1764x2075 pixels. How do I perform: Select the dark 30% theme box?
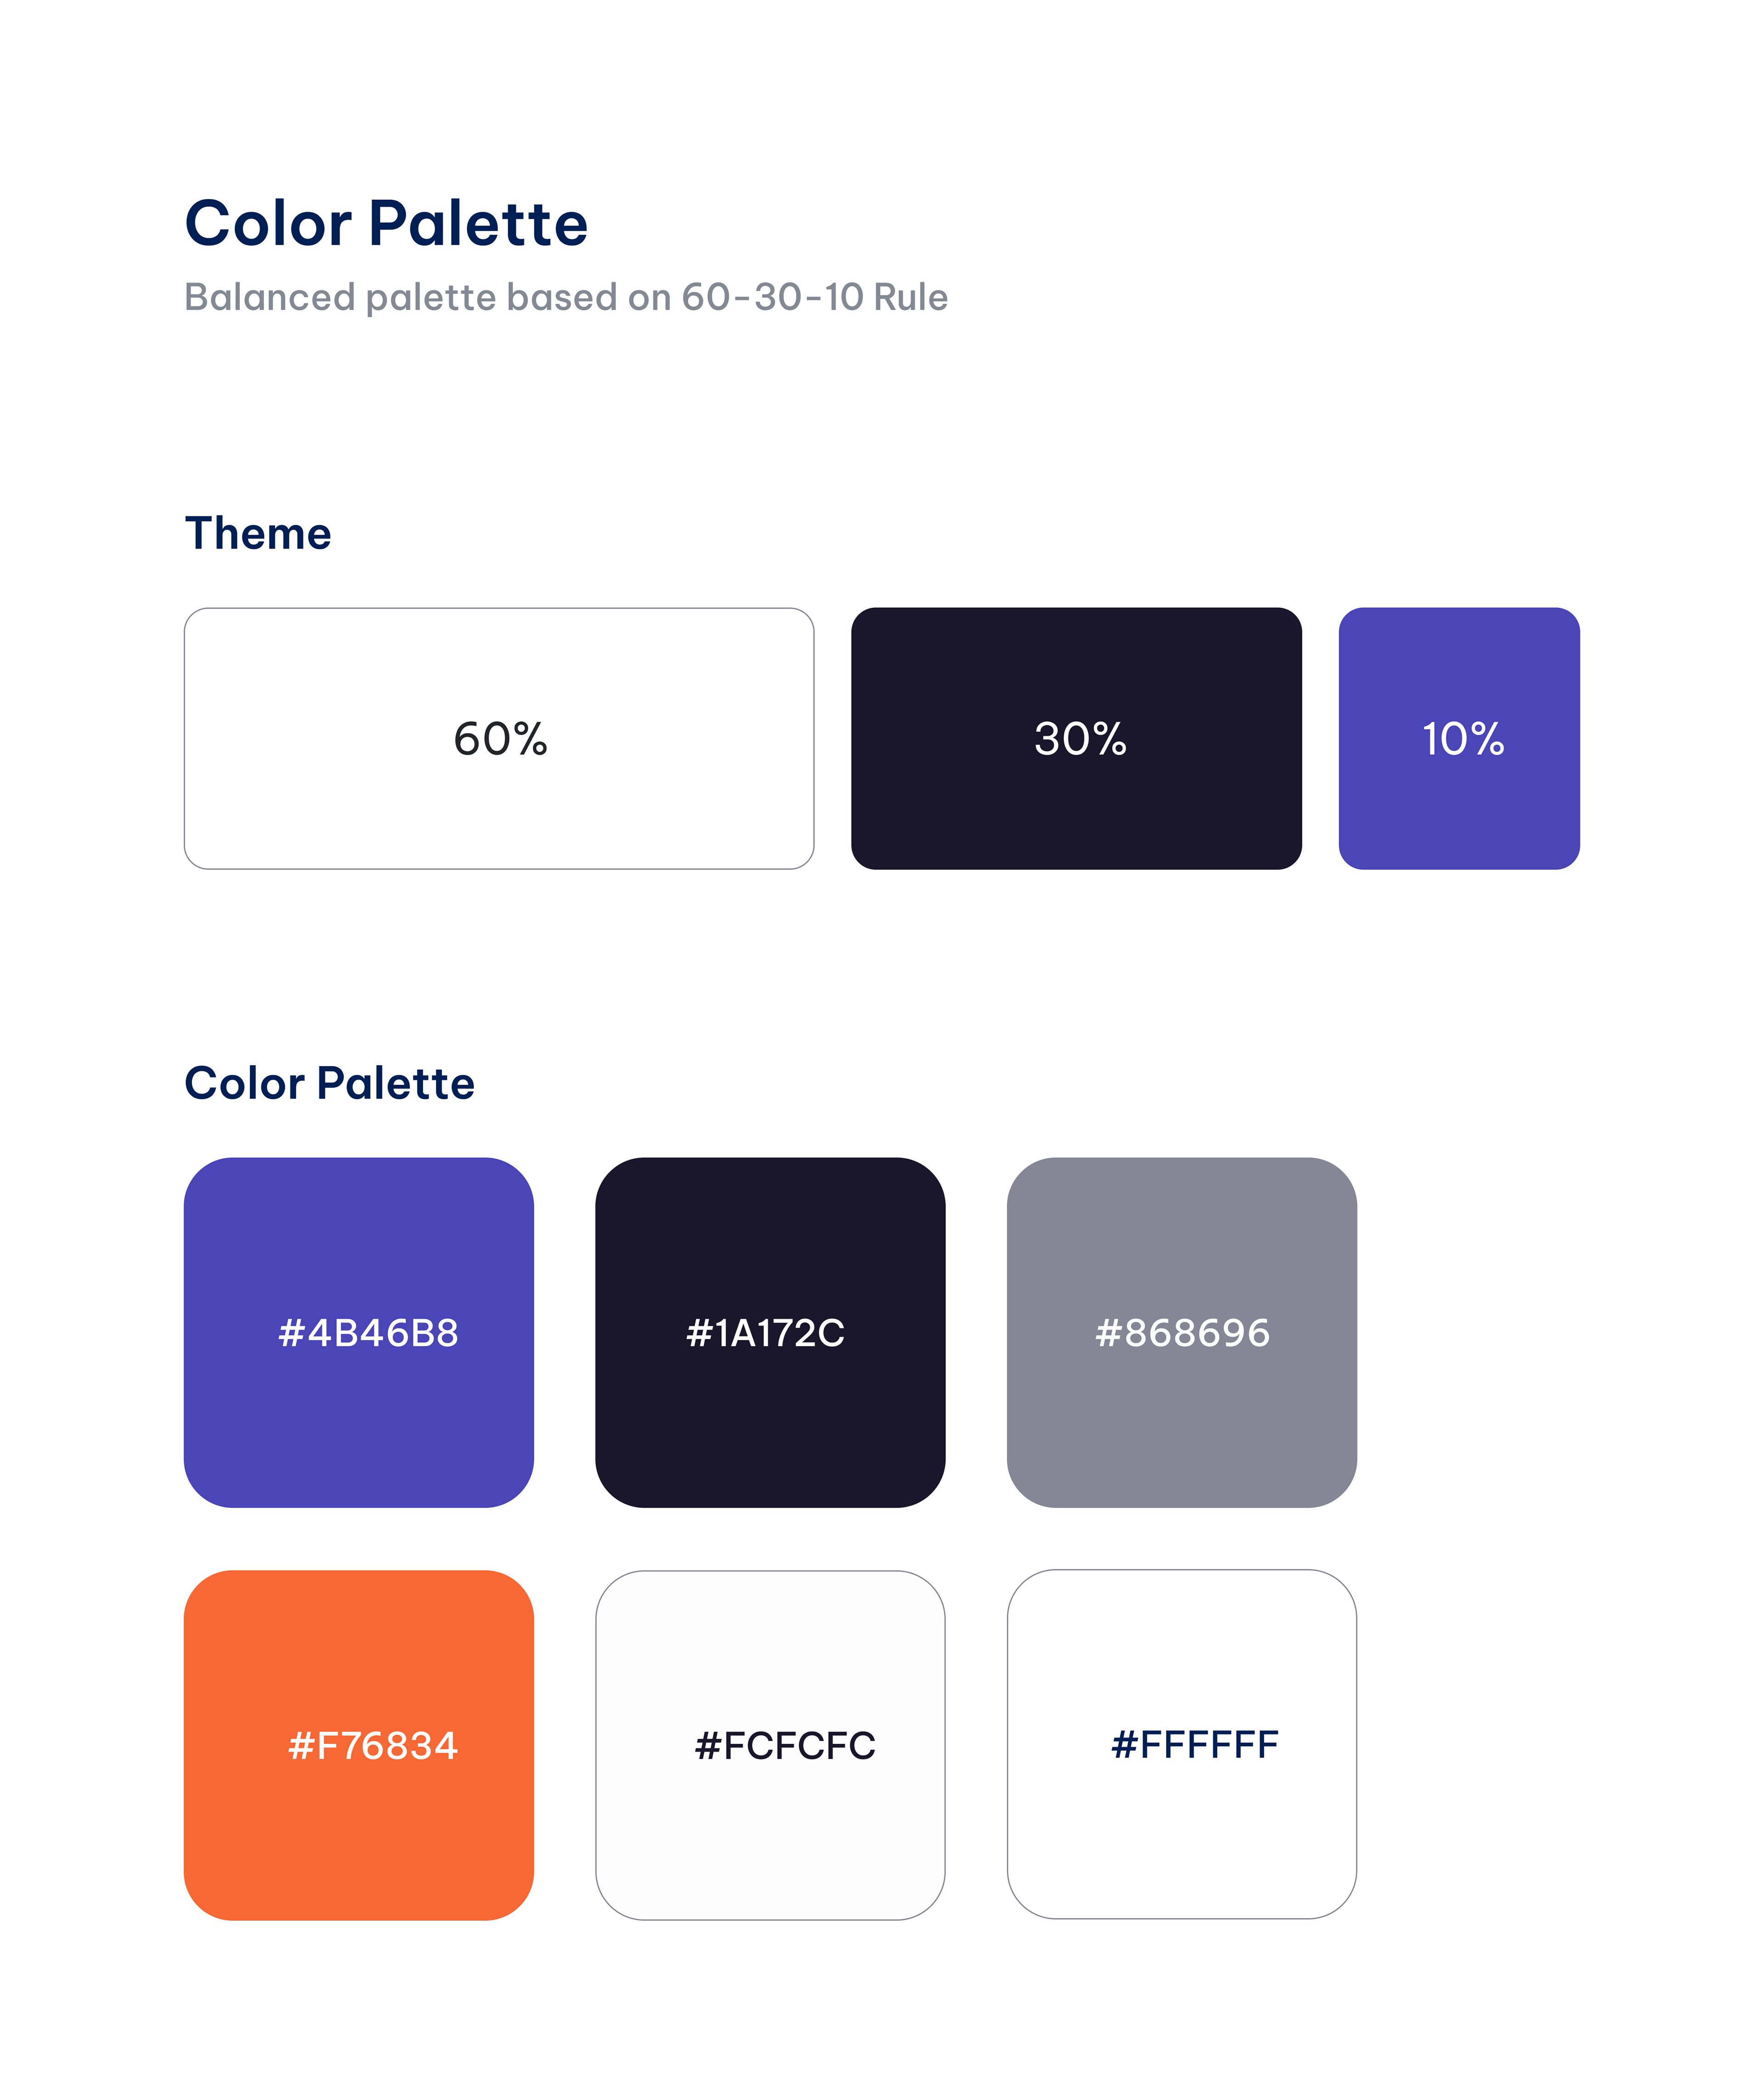(1076, 738)
